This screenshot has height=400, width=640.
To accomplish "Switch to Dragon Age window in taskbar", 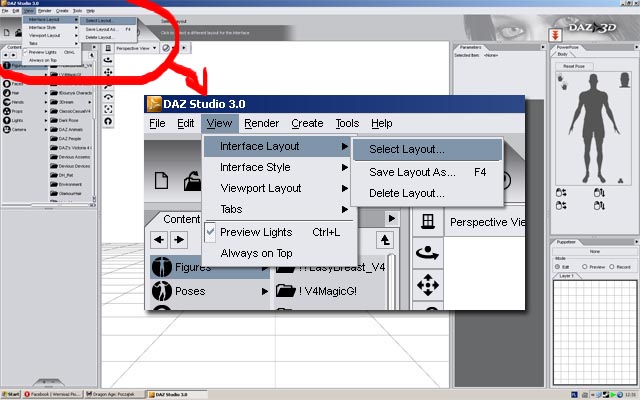I will tap(115, 394).
